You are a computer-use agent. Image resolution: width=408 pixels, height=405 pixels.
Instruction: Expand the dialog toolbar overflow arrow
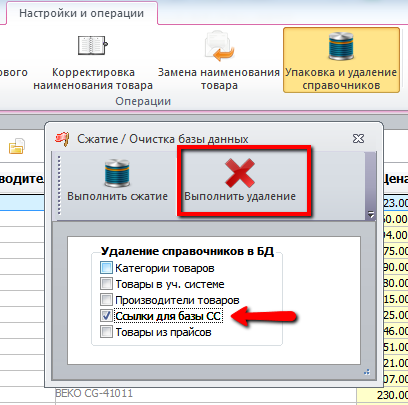tap(371, 214)
